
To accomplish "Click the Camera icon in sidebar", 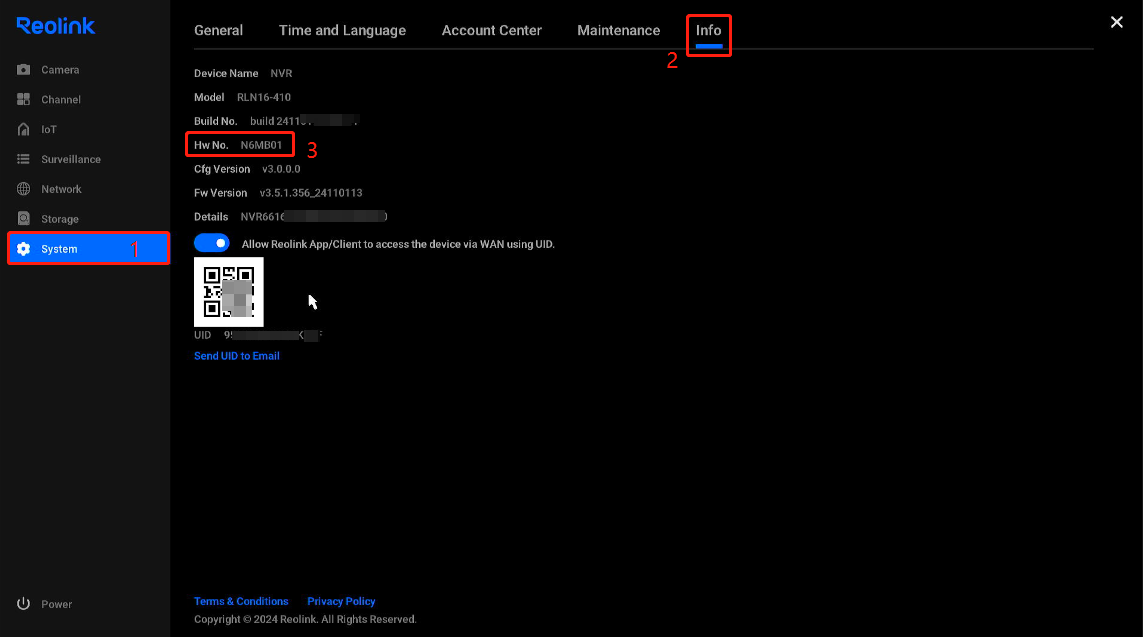I will [x=24, y=70].
